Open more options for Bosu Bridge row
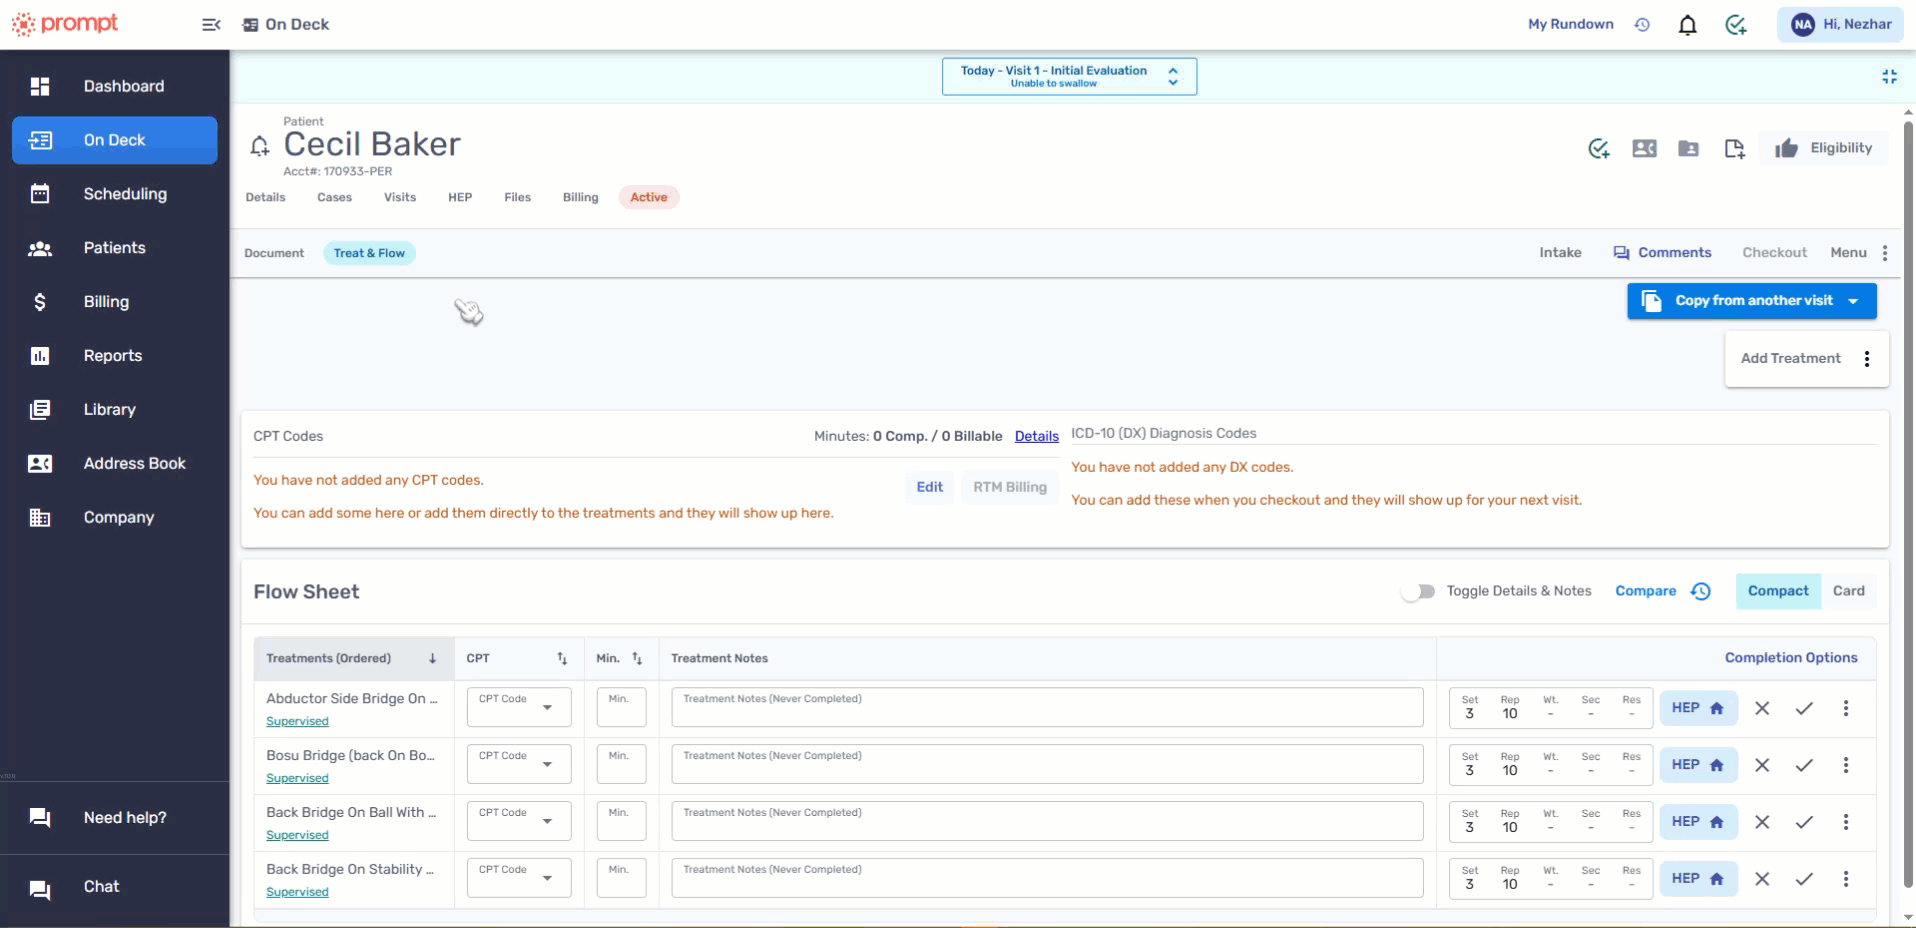1916x928 pixels. pos(1846,765)
